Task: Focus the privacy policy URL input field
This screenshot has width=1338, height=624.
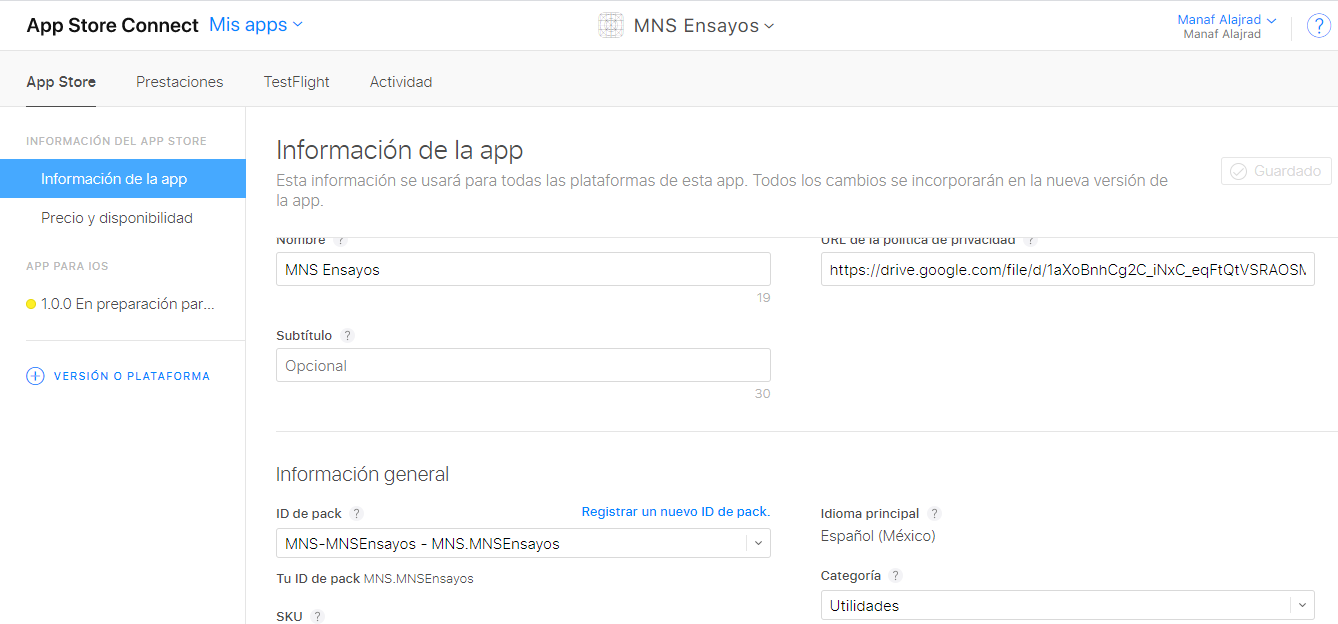Action: click(x=1067, y=269)
